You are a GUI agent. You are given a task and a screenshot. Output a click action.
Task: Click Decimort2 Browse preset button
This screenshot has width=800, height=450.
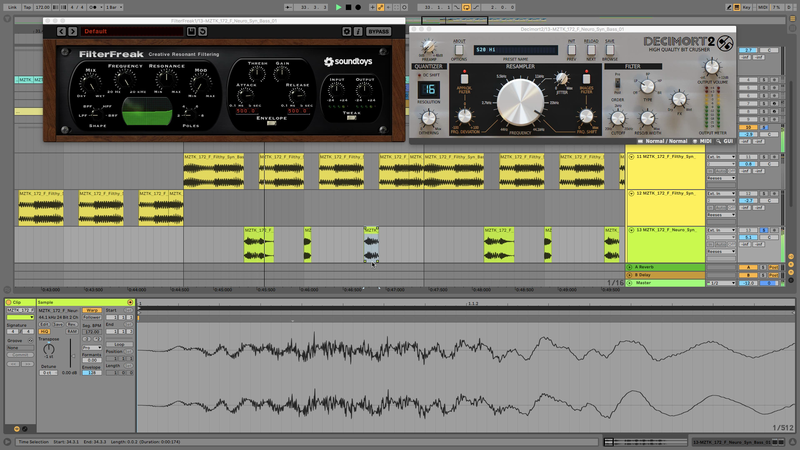[610, 50]
